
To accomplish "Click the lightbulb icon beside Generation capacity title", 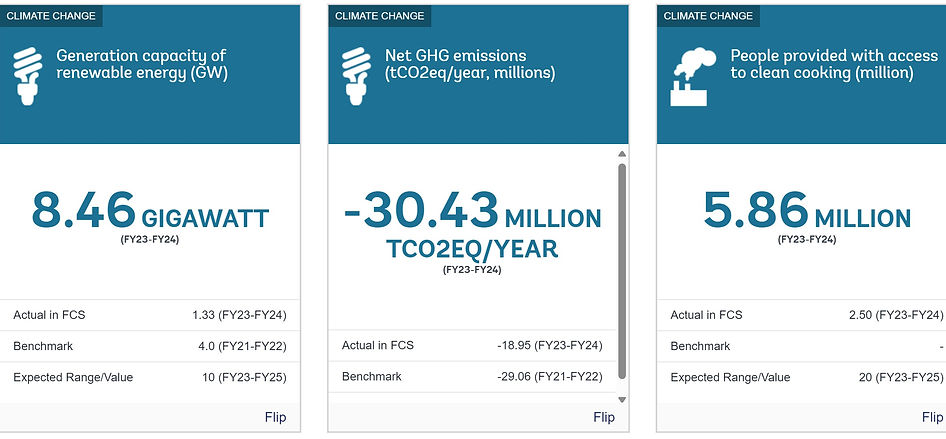I will pyautogui.click(x=31, y=76).
